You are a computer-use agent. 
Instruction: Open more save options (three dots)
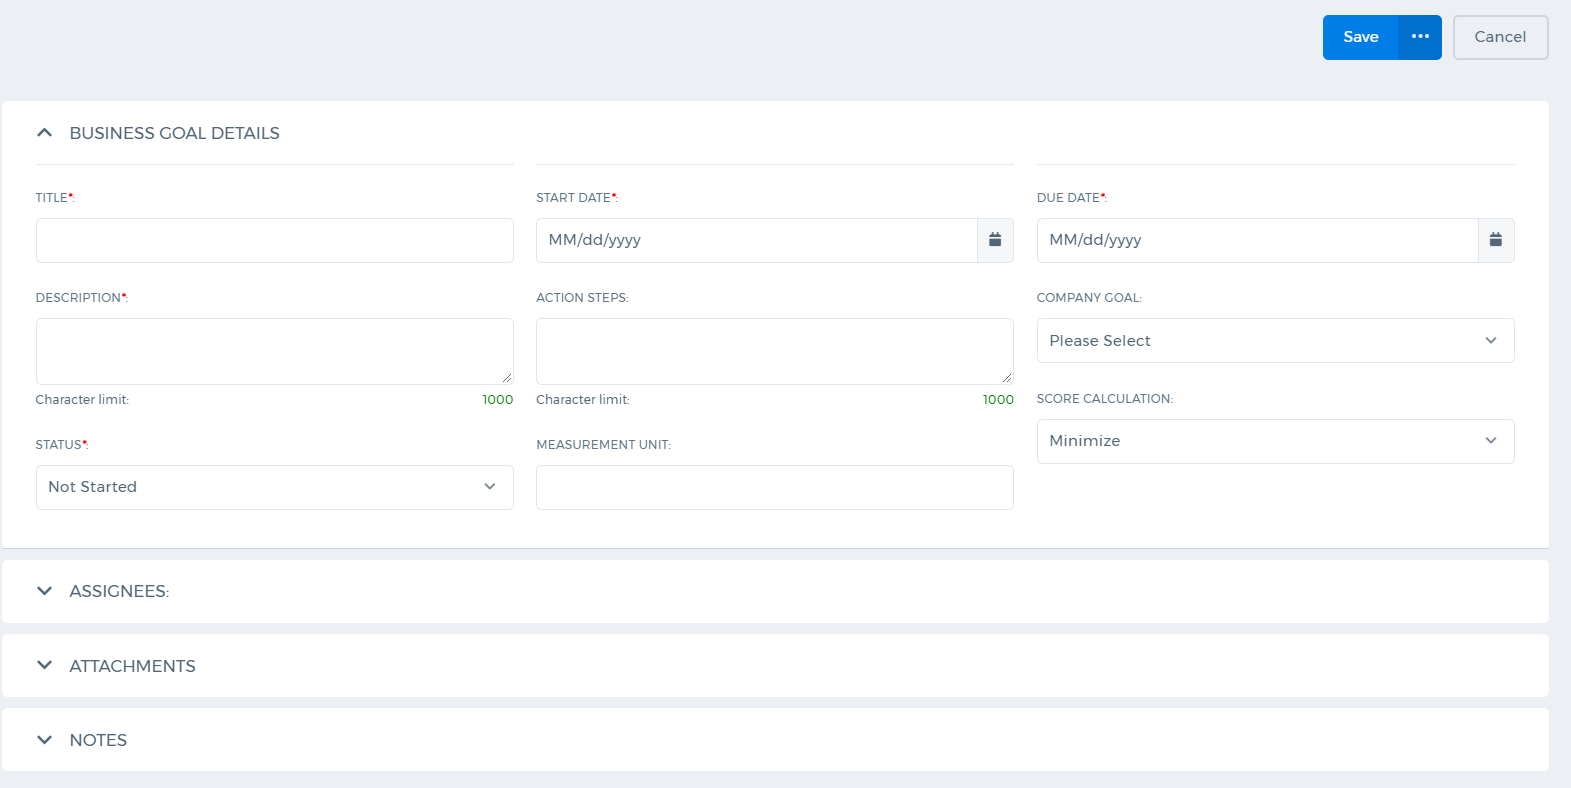(x=1420, y=37)
